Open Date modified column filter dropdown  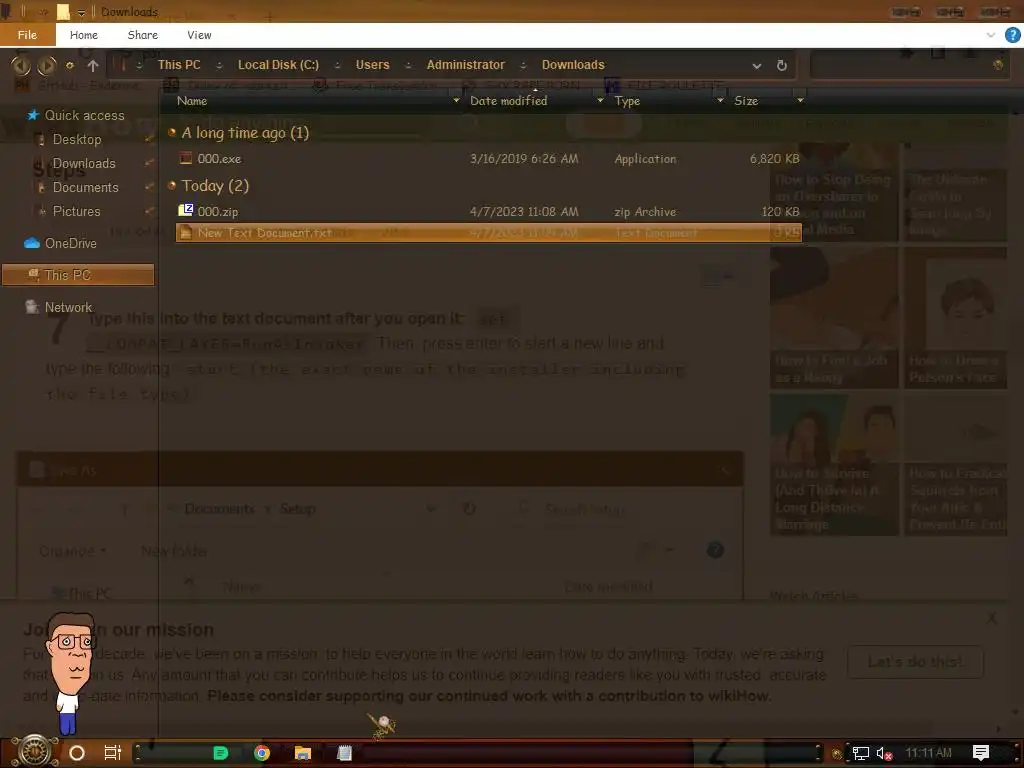[x=600, y=101]
